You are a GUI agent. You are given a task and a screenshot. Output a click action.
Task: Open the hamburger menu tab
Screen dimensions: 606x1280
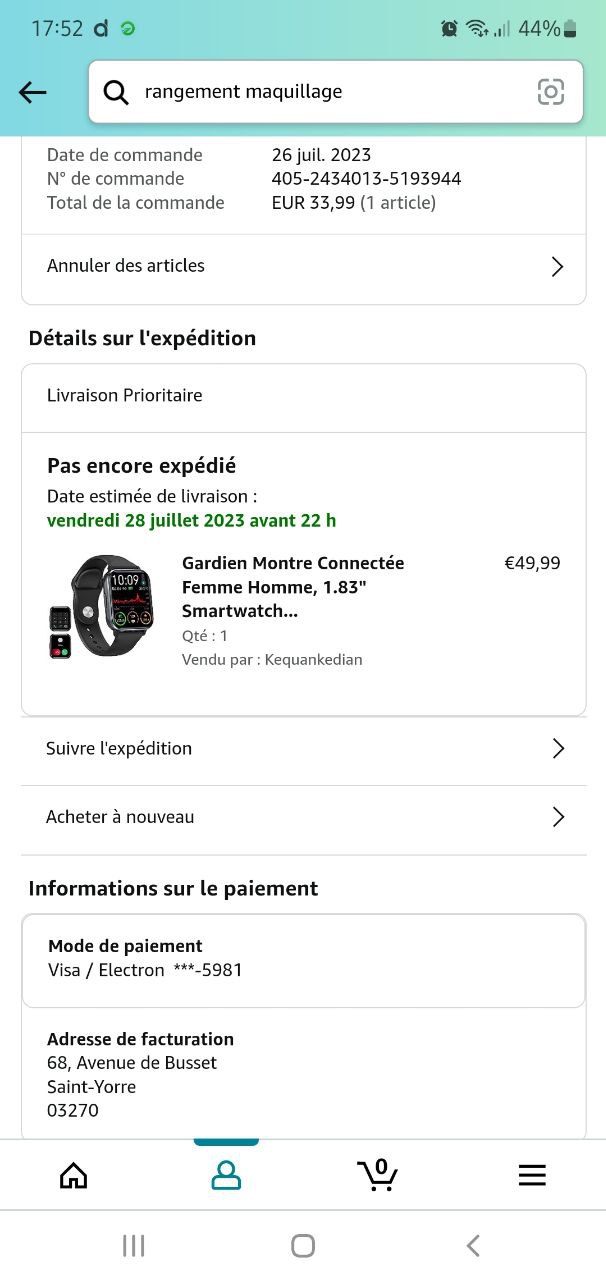pyautogui.click(x=532, y=1175)
